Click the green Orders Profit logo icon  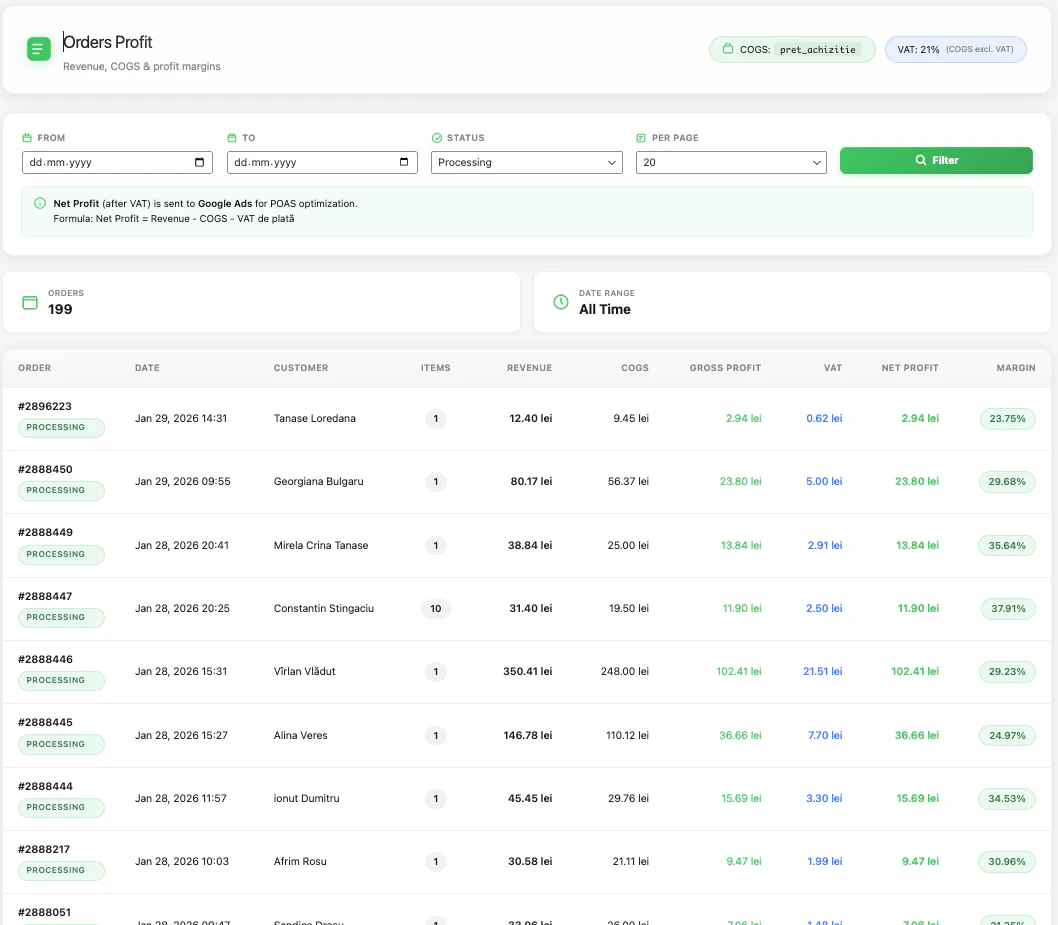[x=38, y=49]
